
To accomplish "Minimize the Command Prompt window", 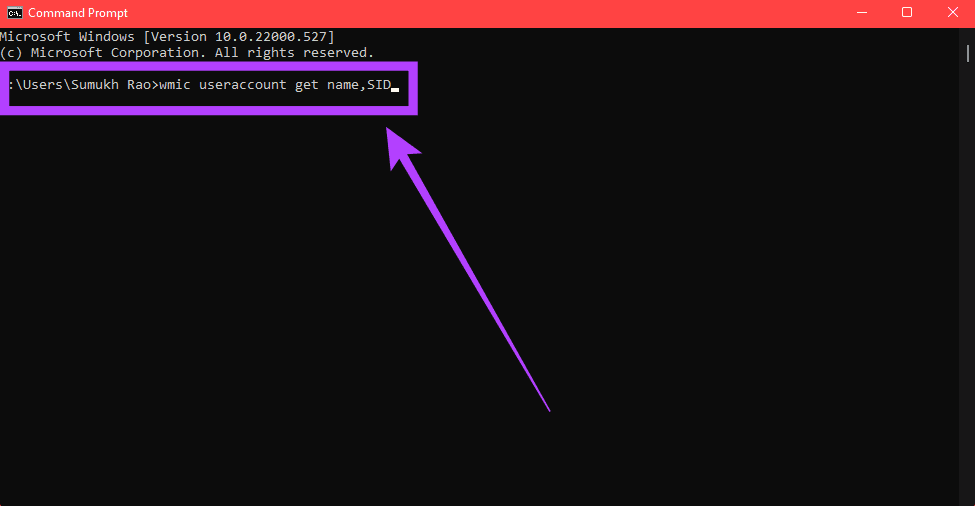I will coord(862,12).
